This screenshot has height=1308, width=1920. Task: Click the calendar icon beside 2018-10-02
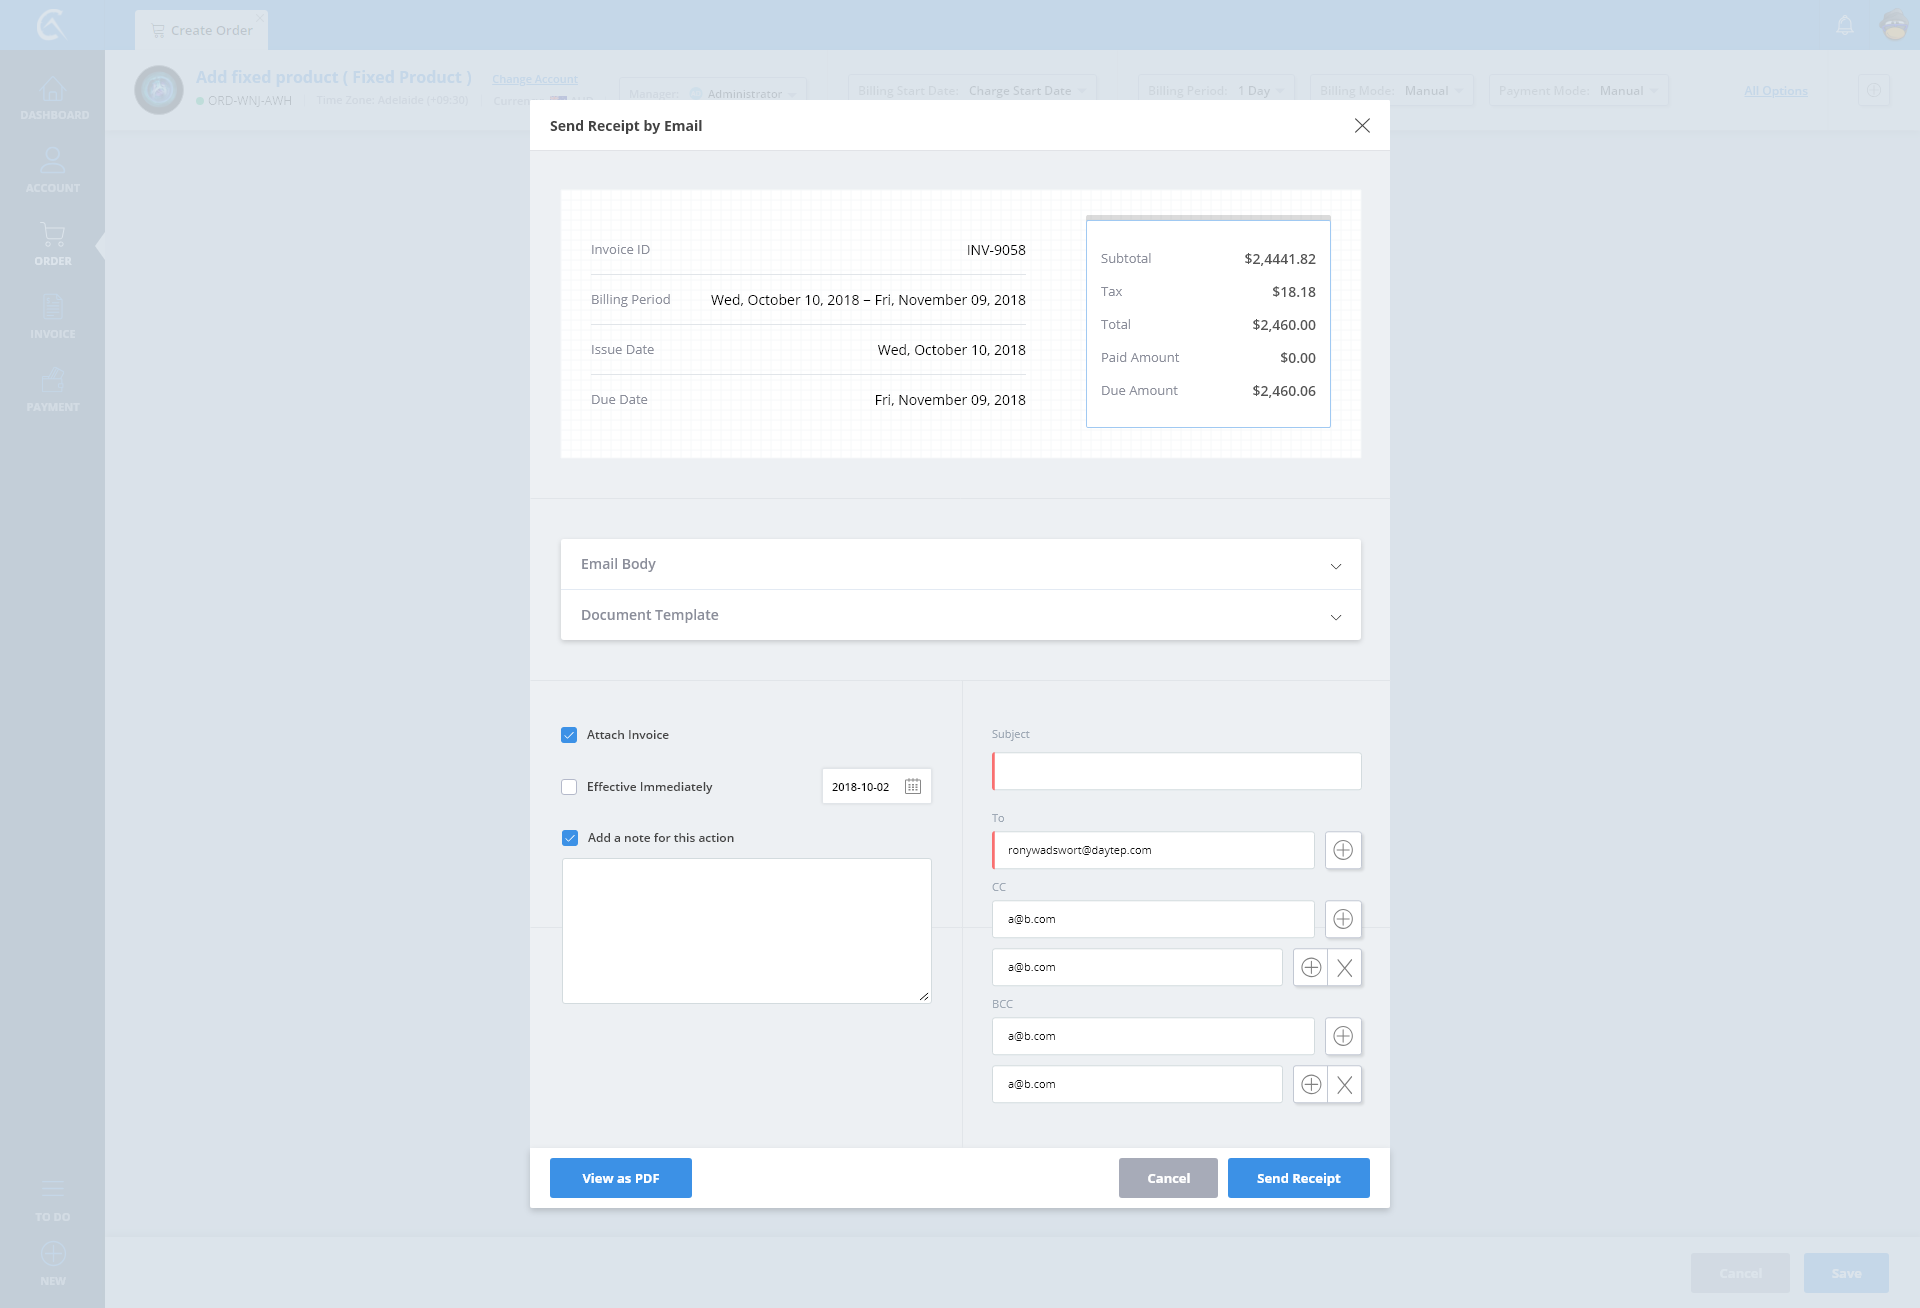coord(912,787)
